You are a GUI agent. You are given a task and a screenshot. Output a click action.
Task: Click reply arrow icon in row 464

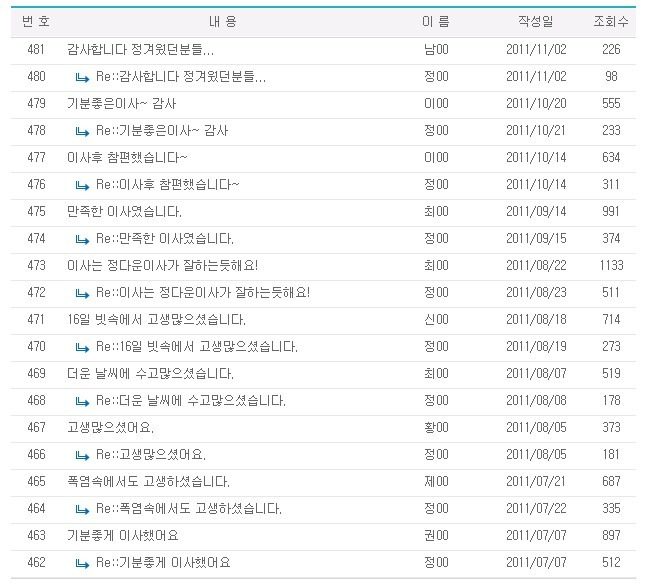point(82,509)
